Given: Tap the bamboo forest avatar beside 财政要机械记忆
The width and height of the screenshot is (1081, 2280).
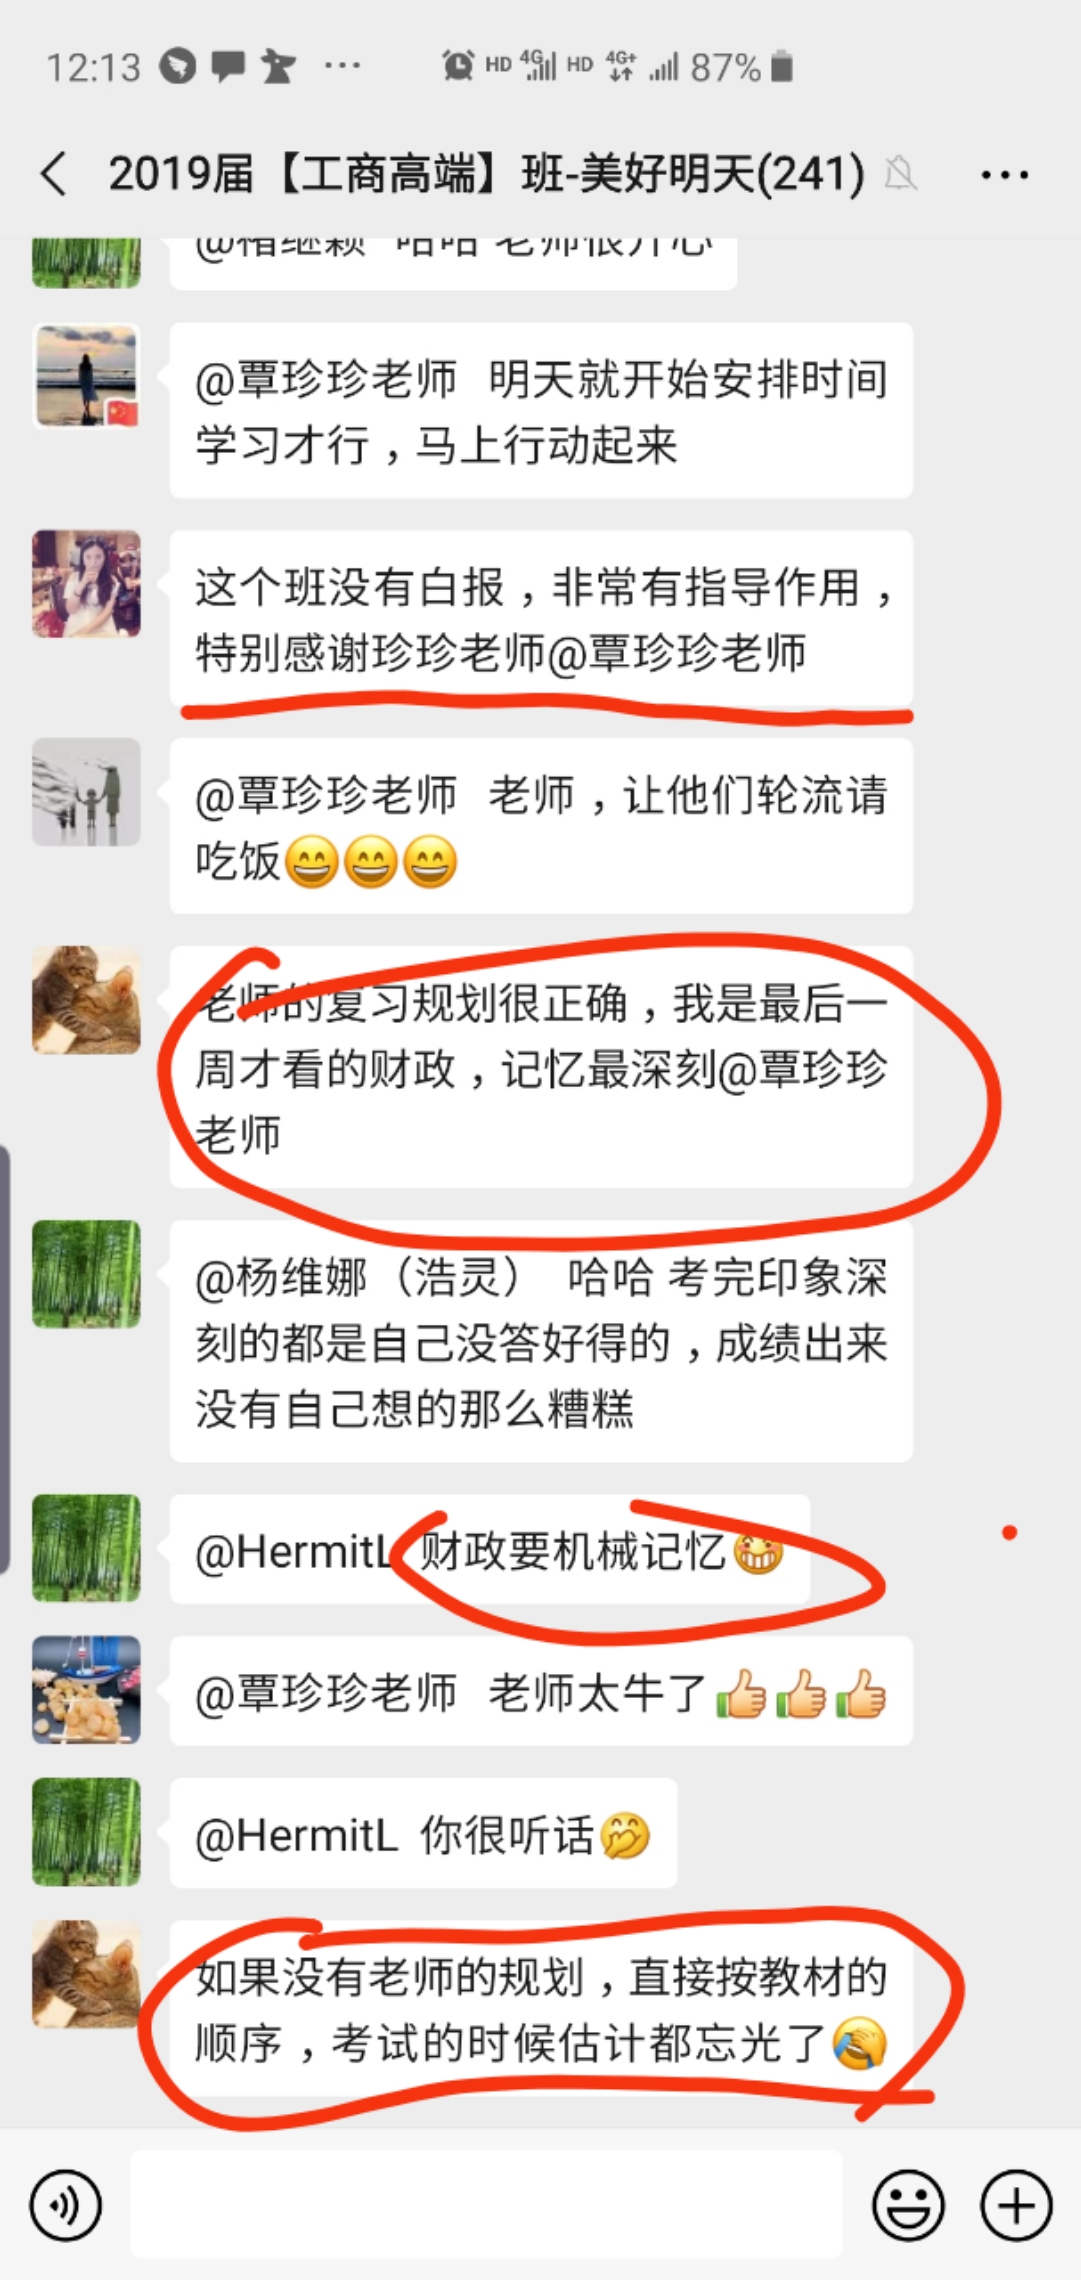Looking at the screenshot, I should 86,1548.
